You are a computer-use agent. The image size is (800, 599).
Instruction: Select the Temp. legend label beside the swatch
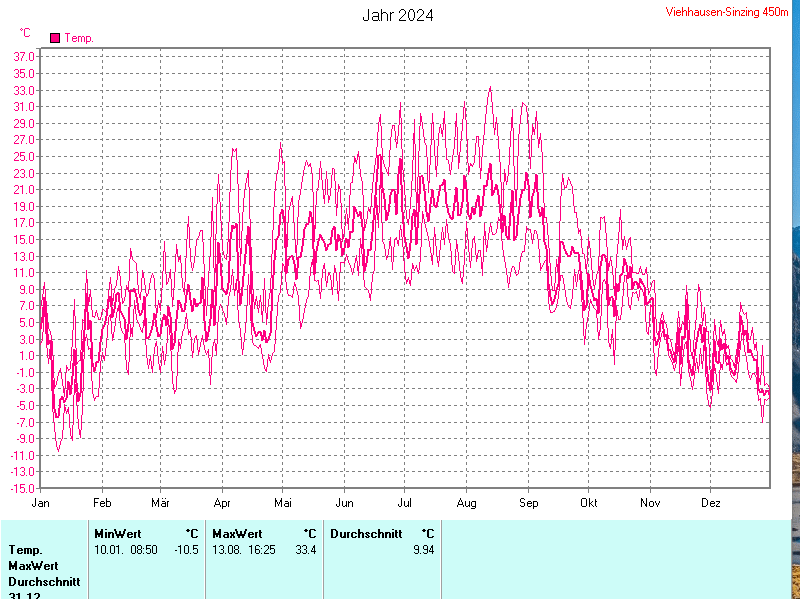pos(79,38)
